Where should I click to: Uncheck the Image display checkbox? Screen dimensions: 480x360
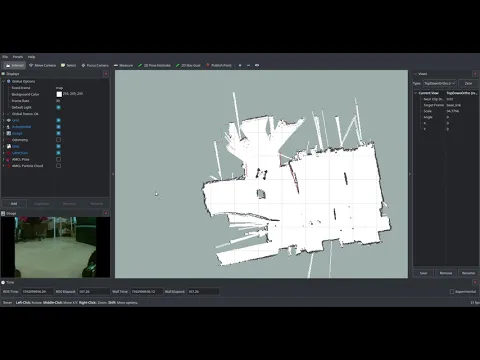click(58, 133)
